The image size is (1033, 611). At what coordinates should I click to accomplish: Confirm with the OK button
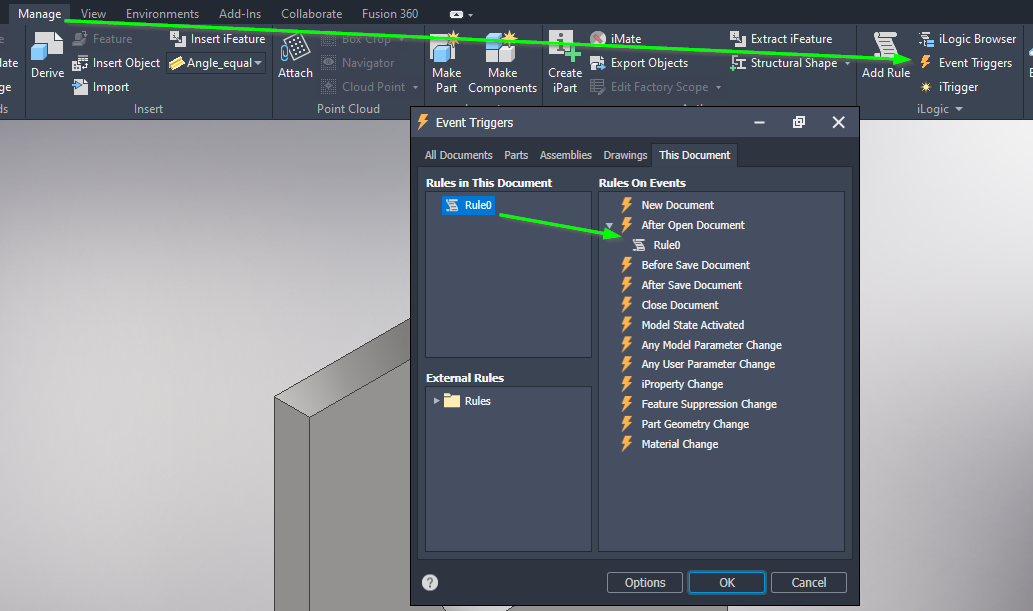click(726, 582)
